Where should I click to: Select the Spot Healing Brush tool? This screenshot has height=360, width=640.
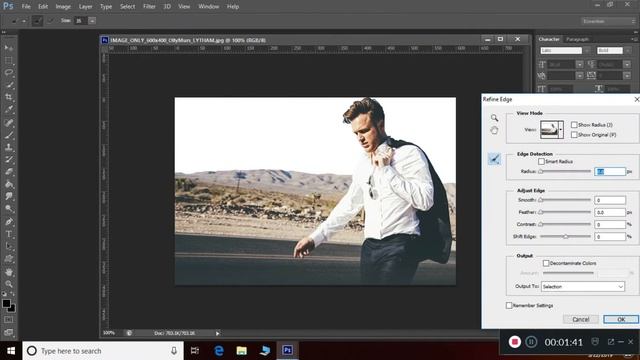[x=9, y=122]
